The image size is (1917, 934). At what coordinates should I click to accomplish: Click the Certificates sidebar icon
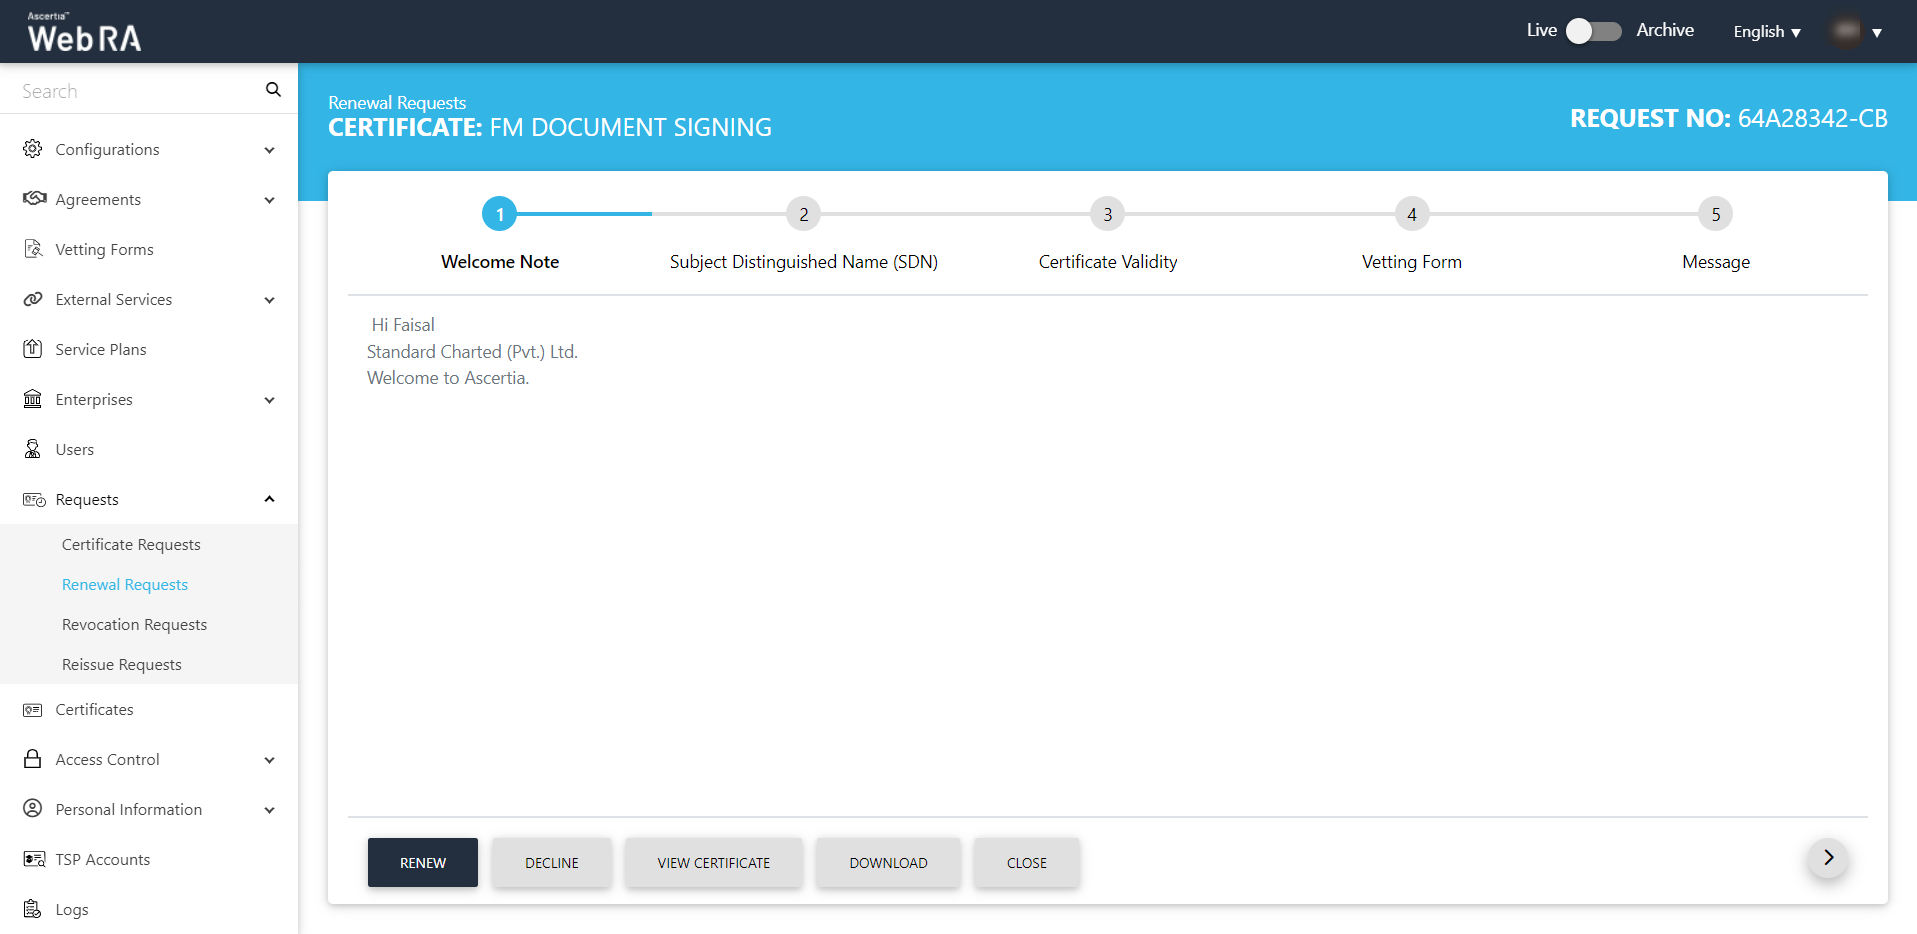coord(33,710)
